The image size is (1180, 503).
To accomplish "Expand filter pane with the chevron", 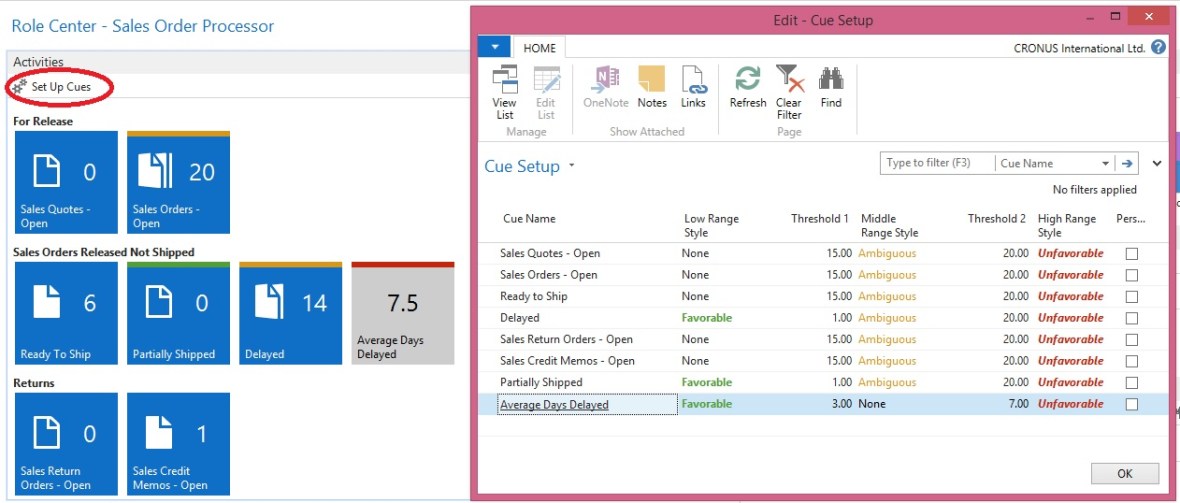I will click(1157, 164).
